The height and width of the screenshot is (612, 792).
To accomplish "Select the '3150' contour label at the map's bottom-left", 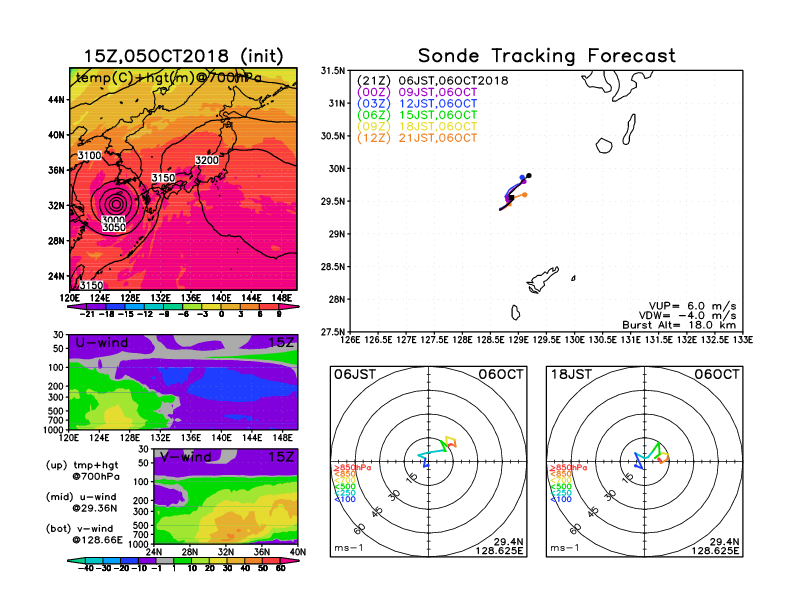I will pyautogui.click(x=91, y=285).
